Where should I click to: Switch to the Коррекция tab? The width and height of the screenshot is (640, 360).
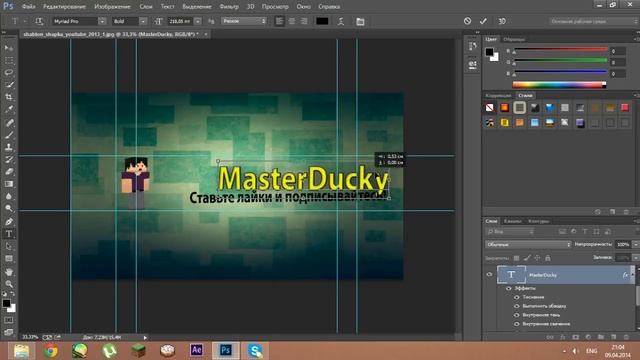(498, 96)
